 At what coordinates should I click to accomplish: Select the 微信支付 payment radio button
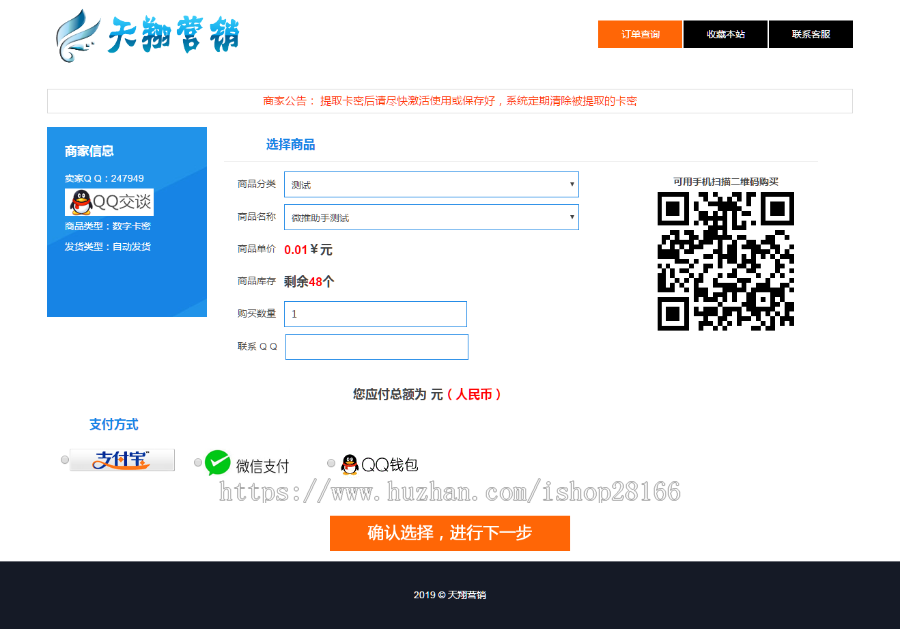click(198, 461)
